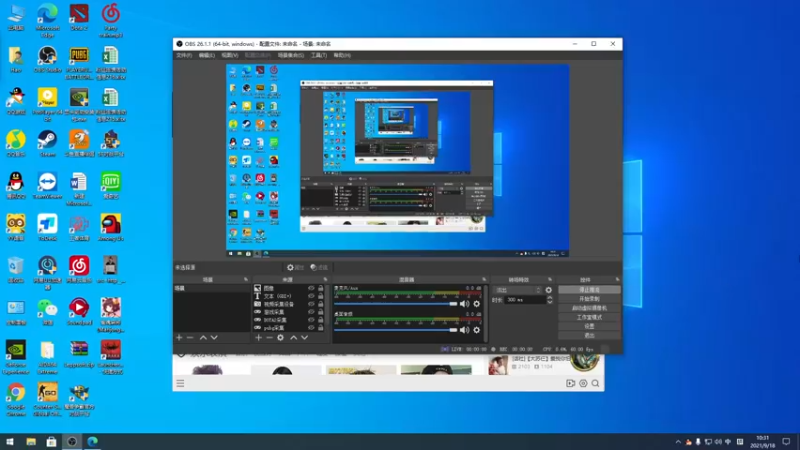This screenshot has height=450, width=800.
Task: Open iQIYI desktop shortcut
Action: click(111, 186)
